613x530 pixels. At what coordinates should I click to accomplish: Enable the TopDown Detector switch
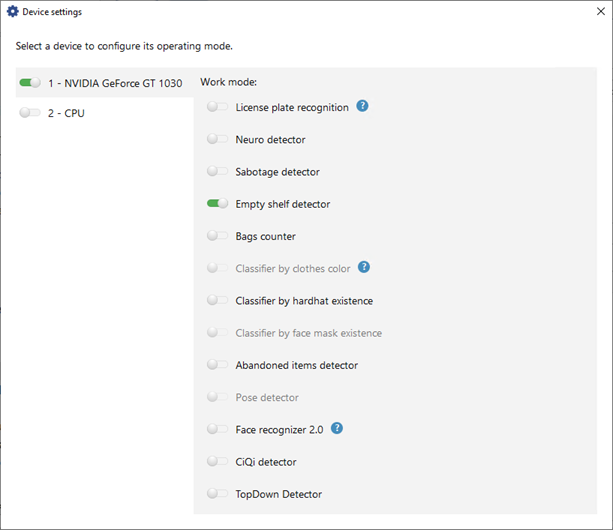[217, 493]
